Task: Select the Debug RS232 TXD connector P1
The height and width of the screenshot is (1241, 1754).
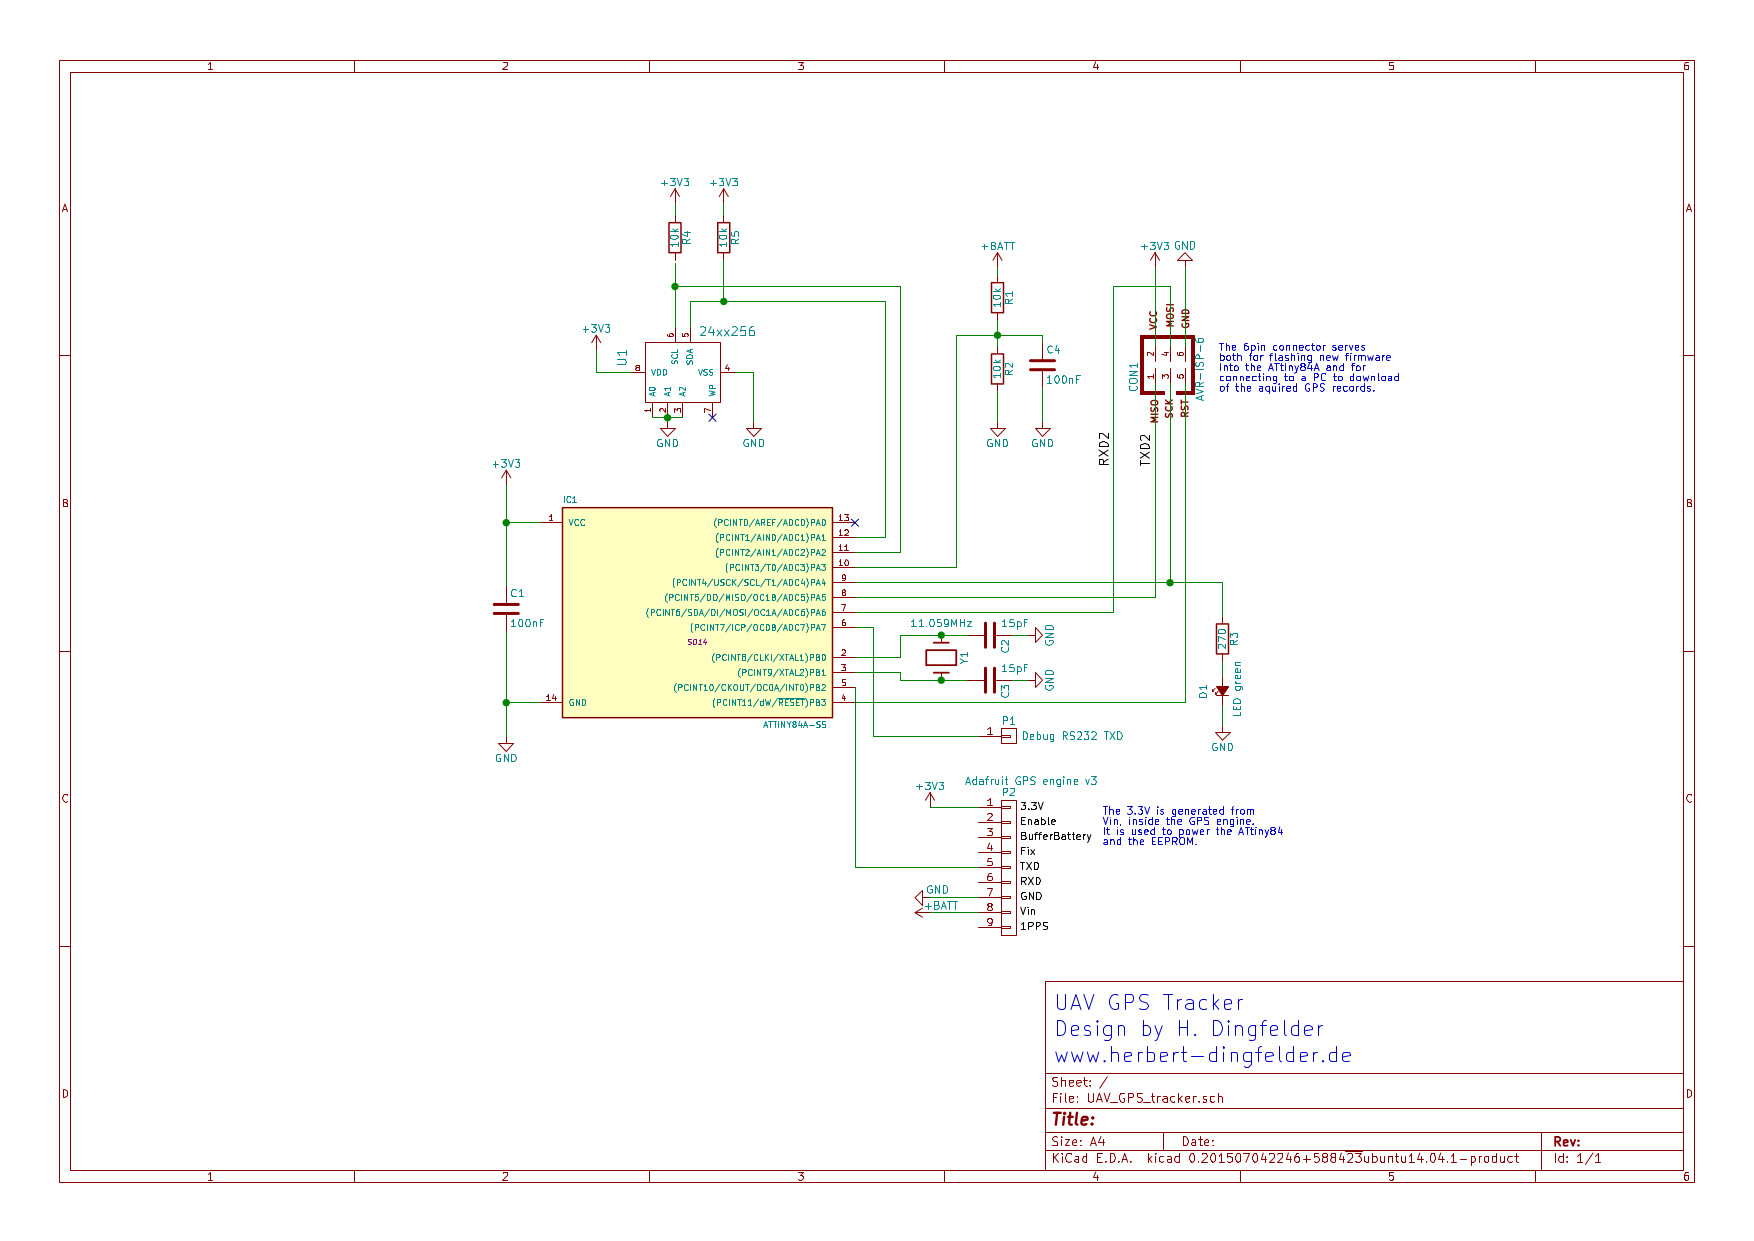Action: pyautogui.click(x=1009, y=736)
